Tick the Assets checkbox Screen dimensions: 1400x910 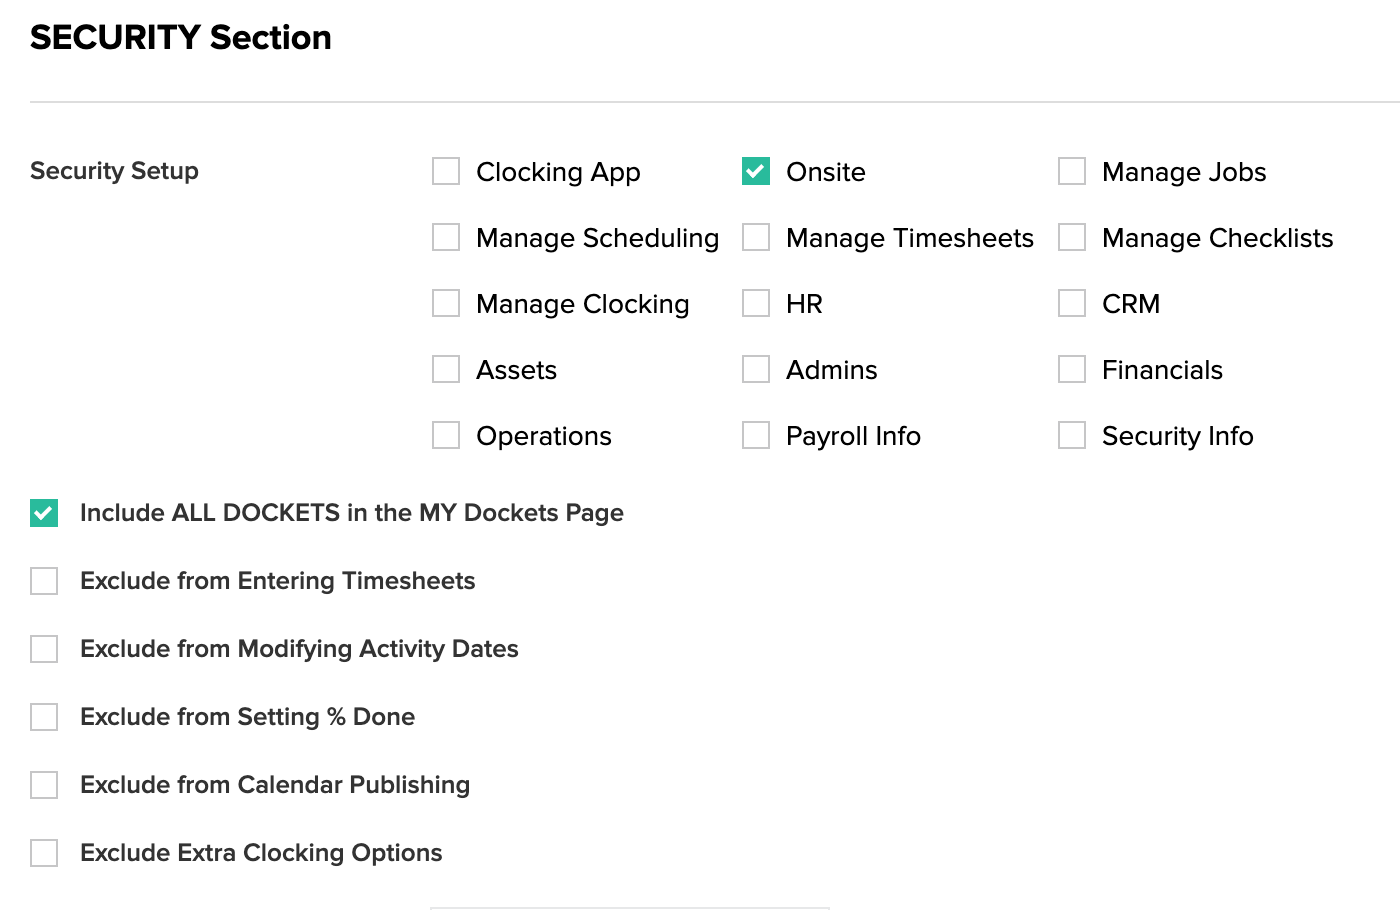[446, 369]
